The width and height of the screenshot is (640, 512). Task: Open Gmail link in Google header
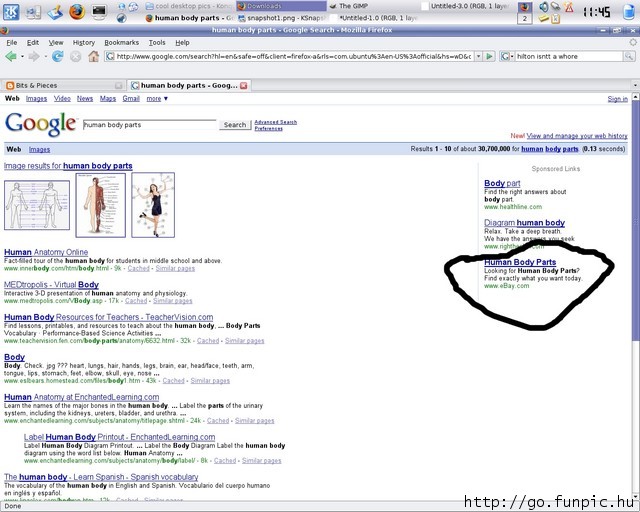tap(131, 98)
